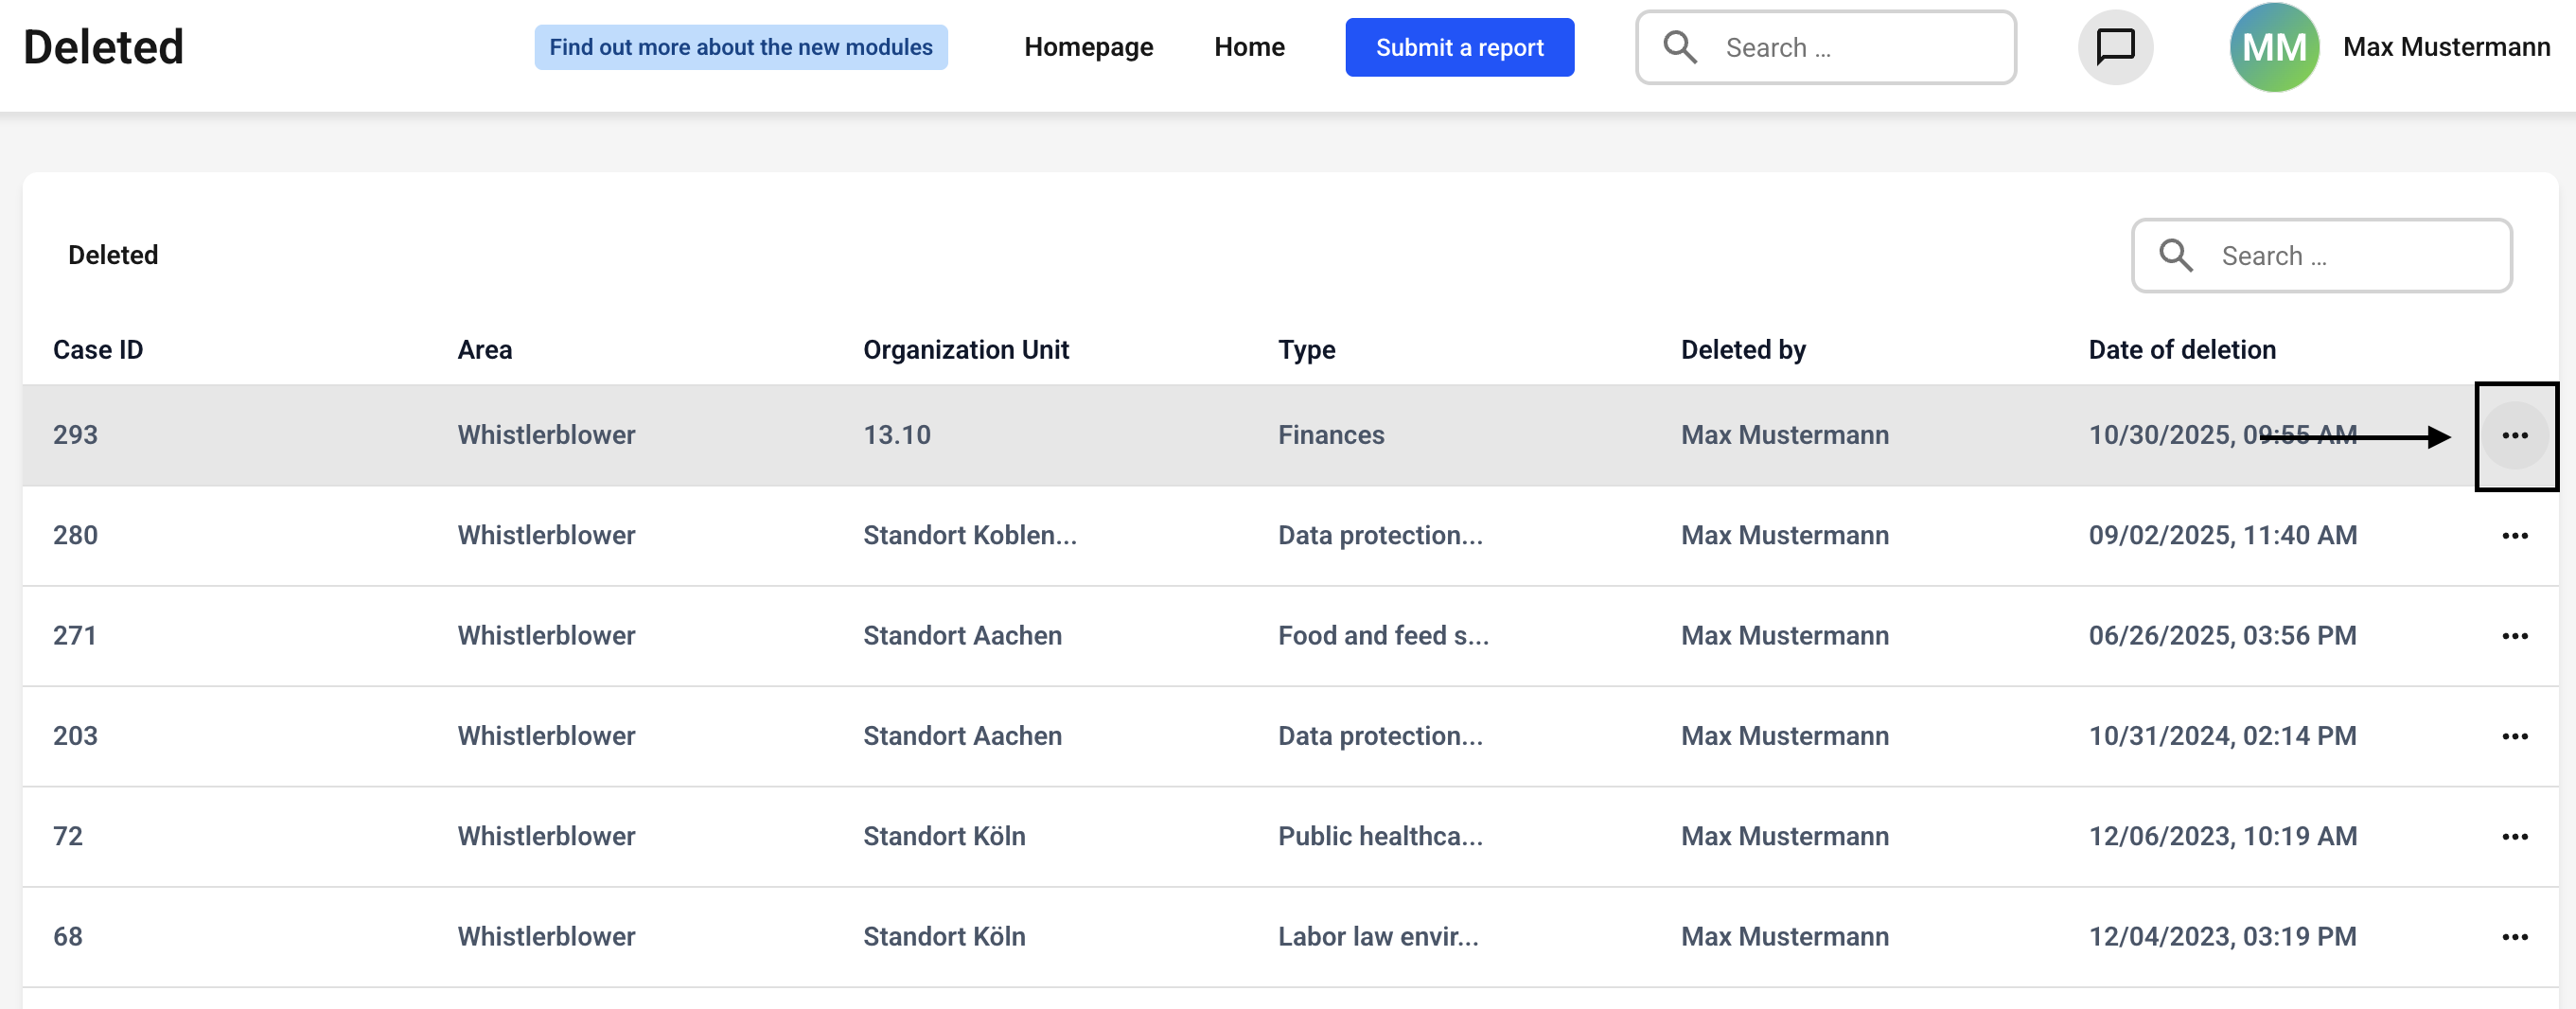2576x1009 pixels.
Task: Open the three-dot menu for case 68
Action: 2514,937
